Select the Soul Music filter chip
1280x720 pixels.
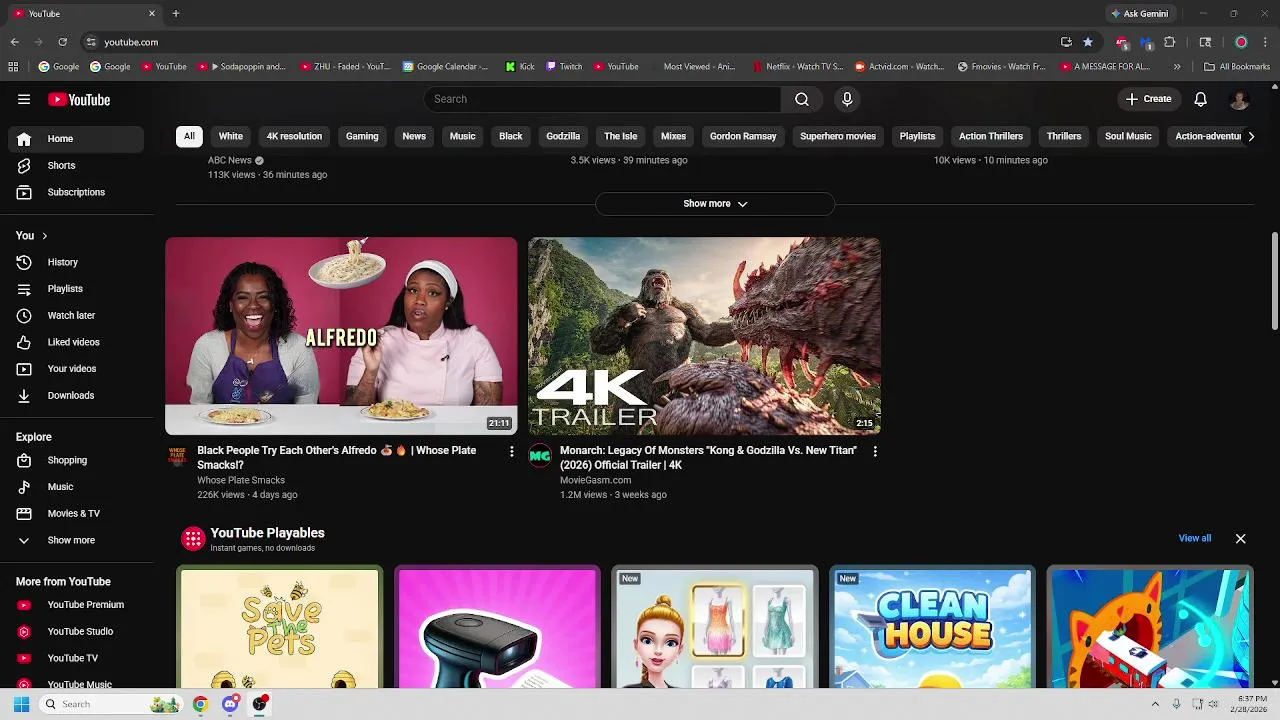(1128, 136)
